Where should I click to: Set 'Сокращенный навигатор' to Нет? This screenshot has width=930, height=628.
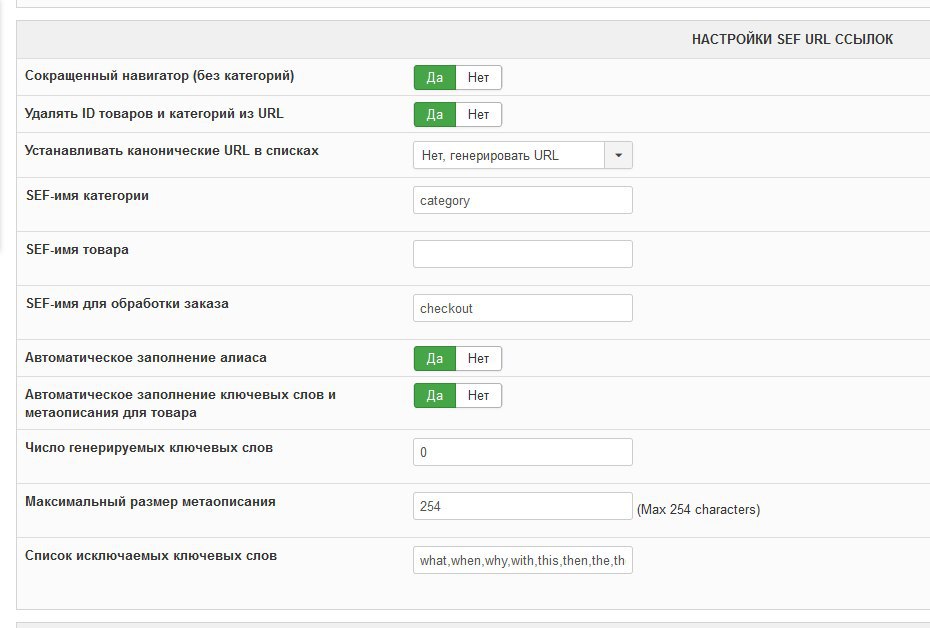[x=478, y=78]
